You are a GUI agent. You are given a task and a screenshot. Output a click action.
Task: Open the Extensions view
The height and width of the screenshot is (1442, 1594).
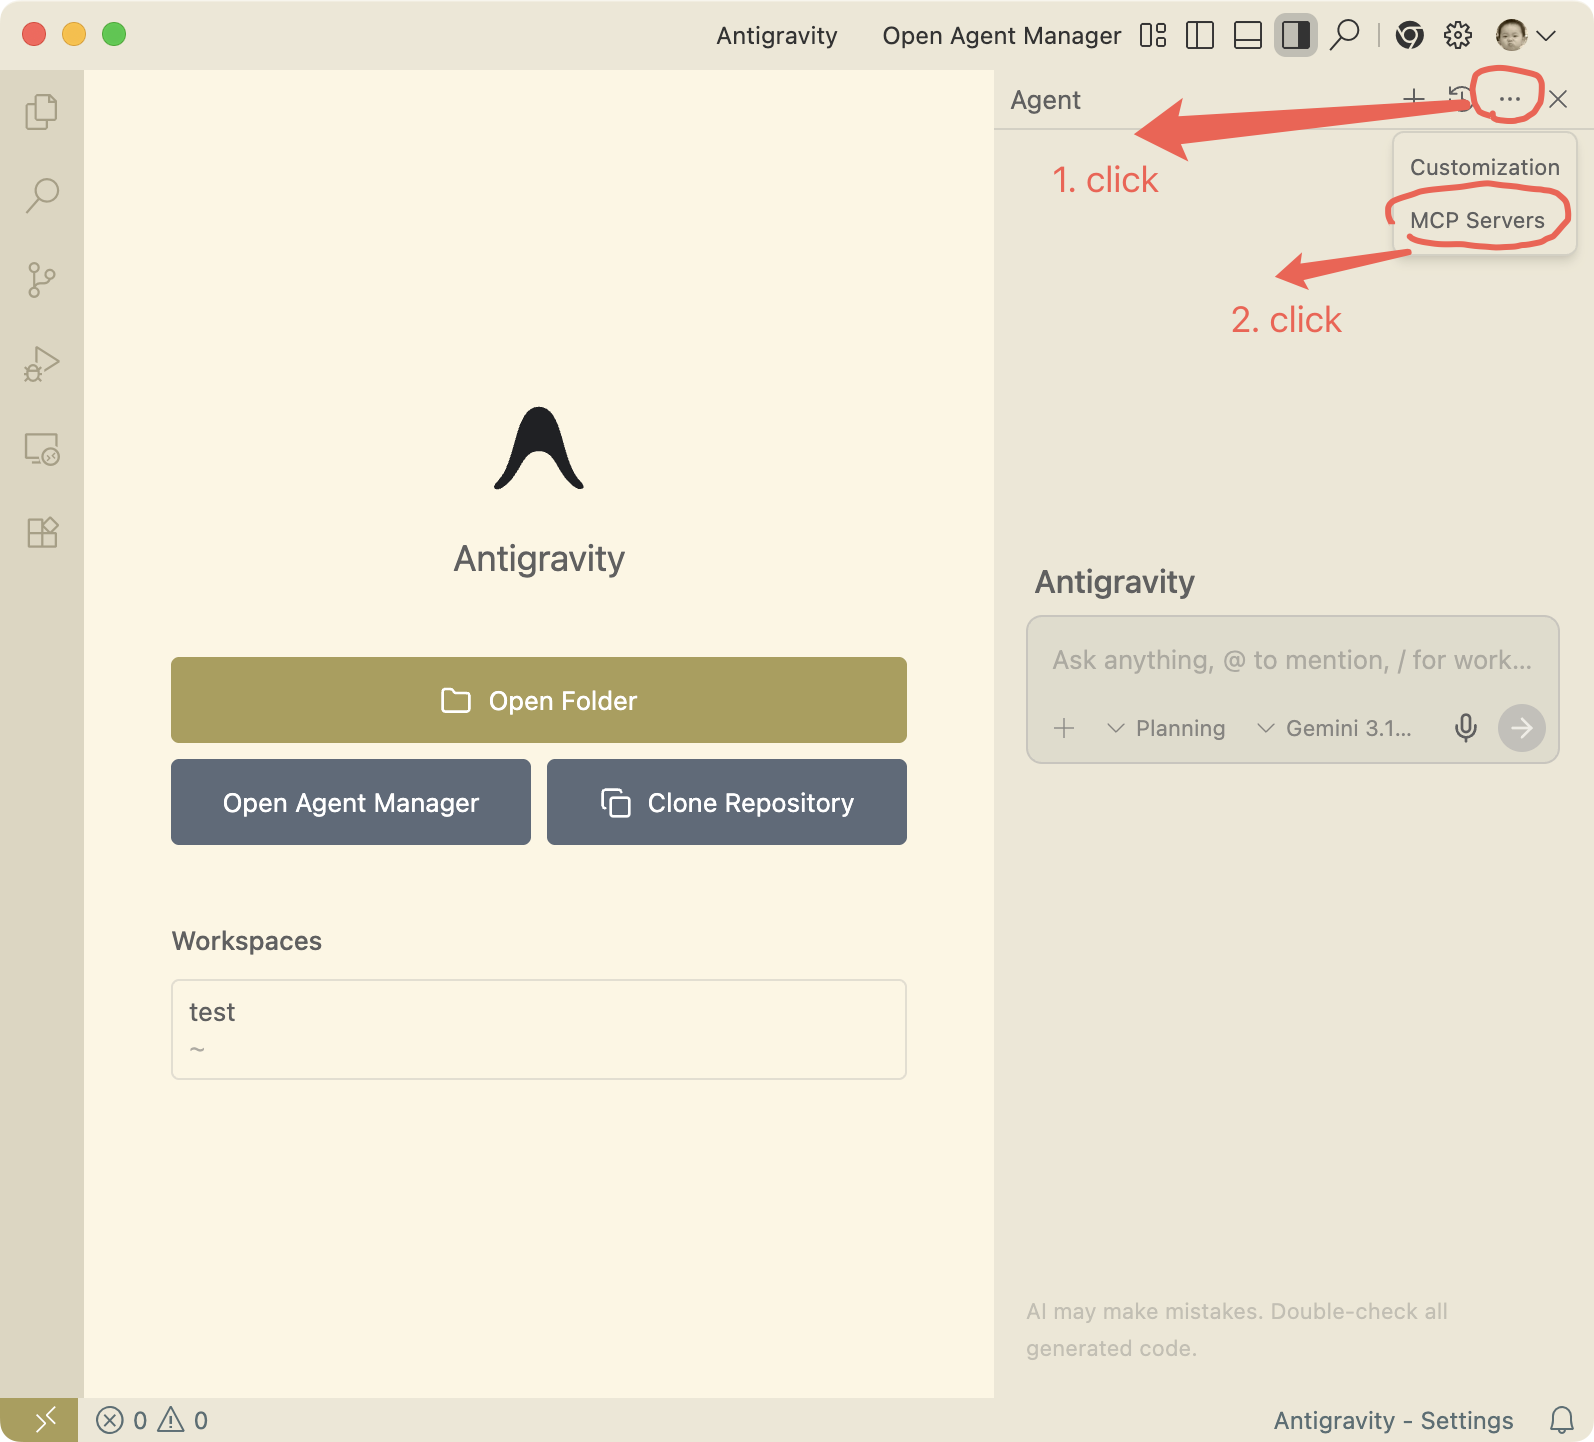click(x=41, y=532)
